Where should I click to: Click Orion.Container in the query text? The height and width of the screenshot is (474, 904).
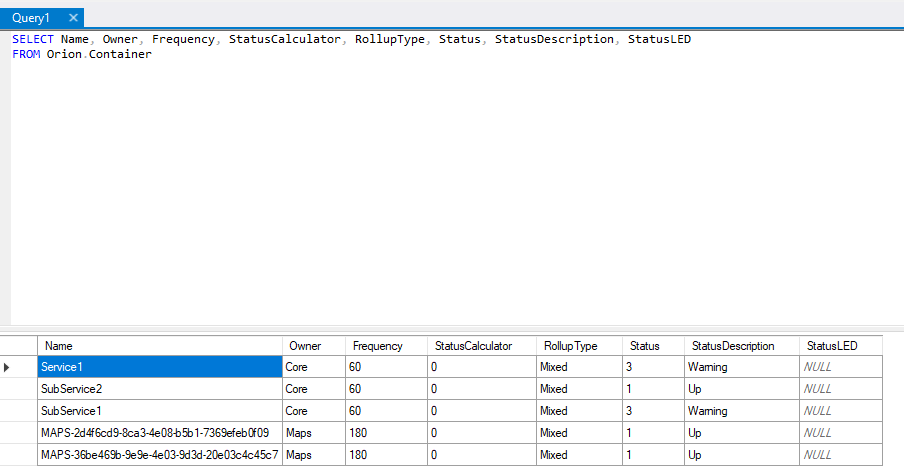(99, 54)
